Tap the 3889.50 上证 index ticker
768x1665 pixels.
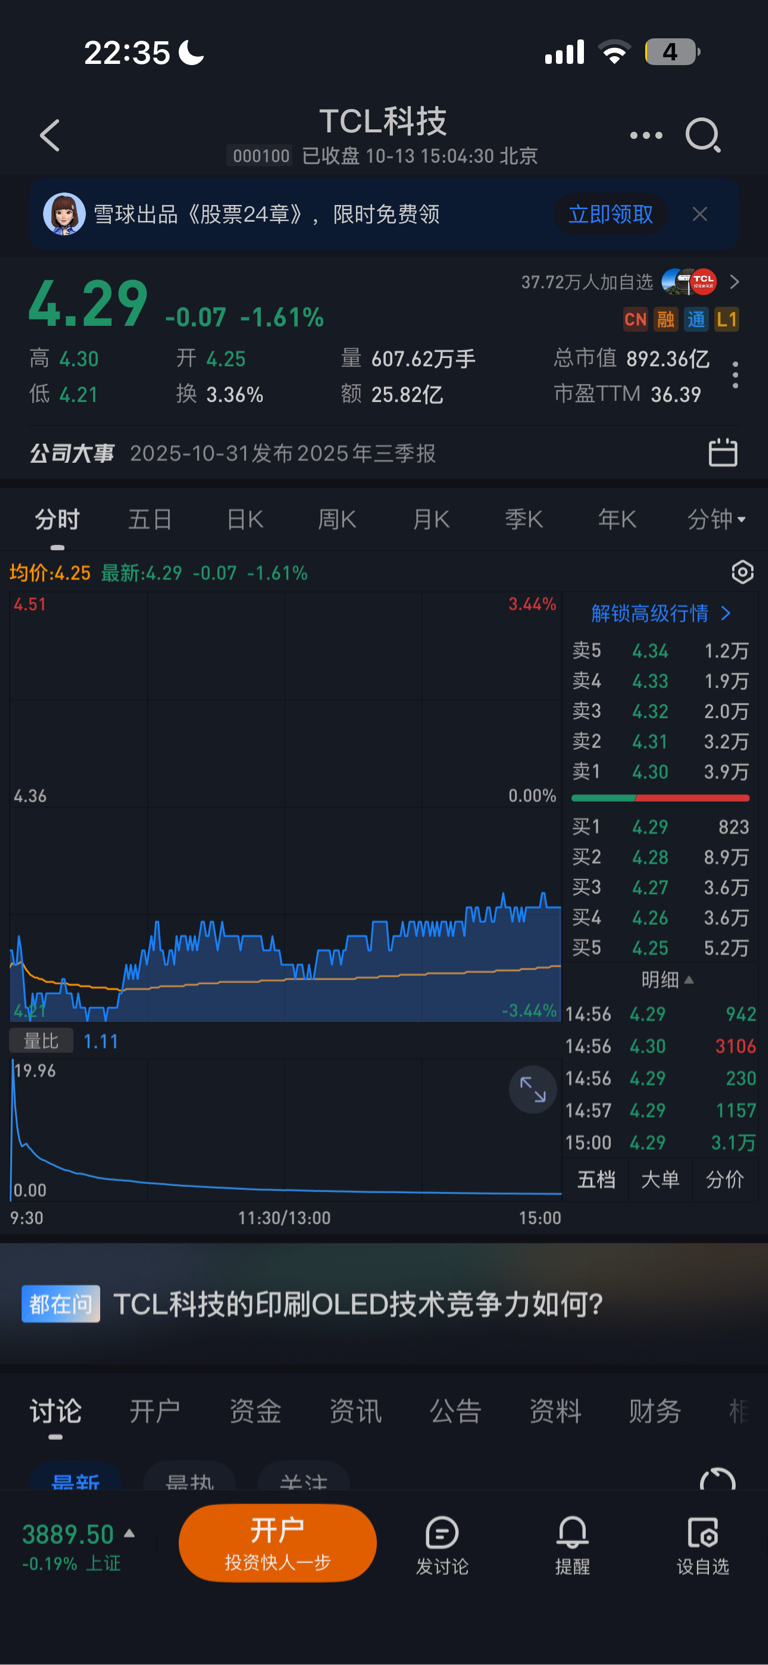tap(78, 1546)
